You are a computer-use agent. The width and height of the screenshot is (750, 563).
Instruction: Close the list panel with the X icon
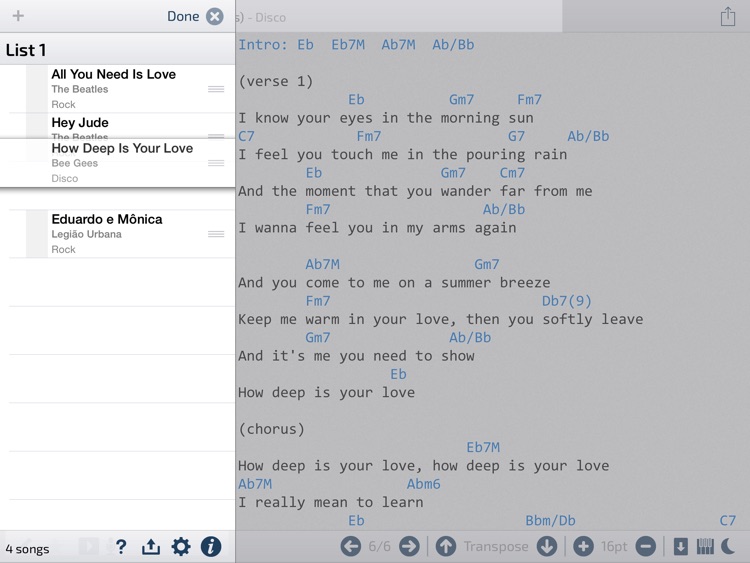tap(215, 16)
